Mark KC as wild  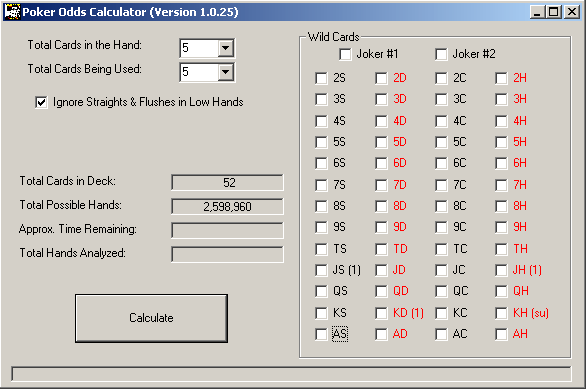point(441,313)
